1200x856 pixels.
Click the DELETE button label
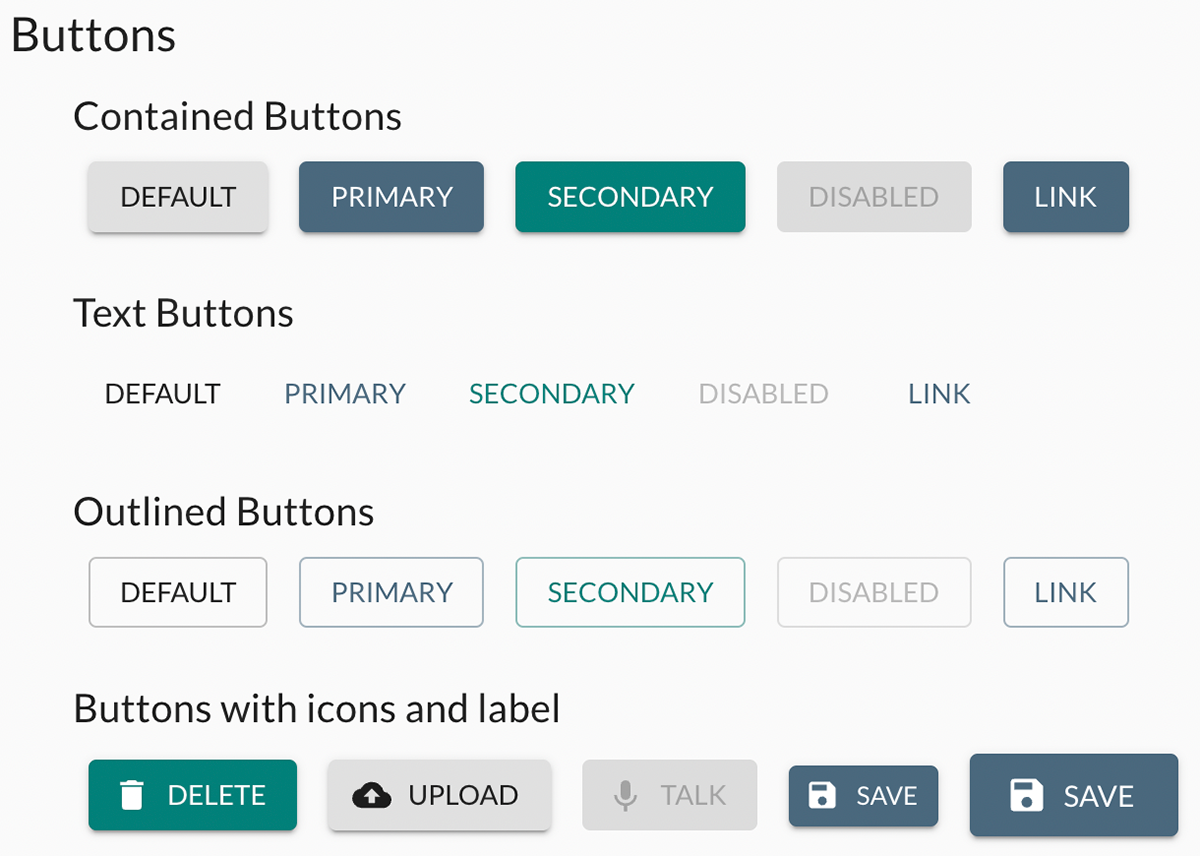click(216, 796)
